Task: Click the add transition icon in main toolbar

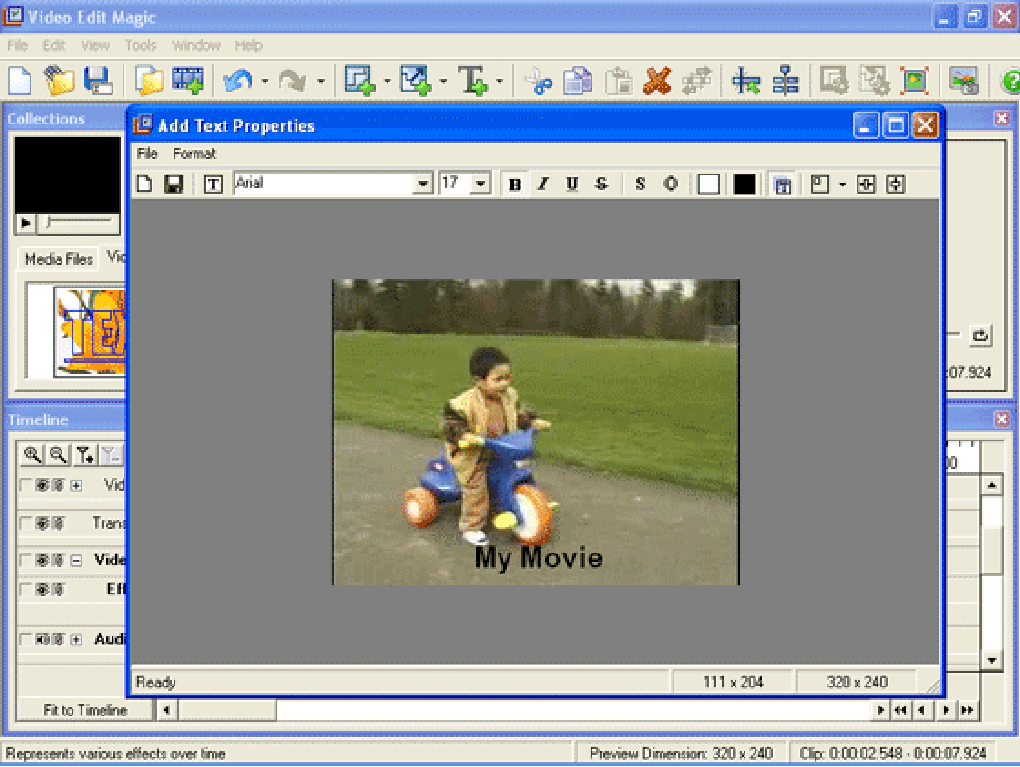Action: click(416, 81)
